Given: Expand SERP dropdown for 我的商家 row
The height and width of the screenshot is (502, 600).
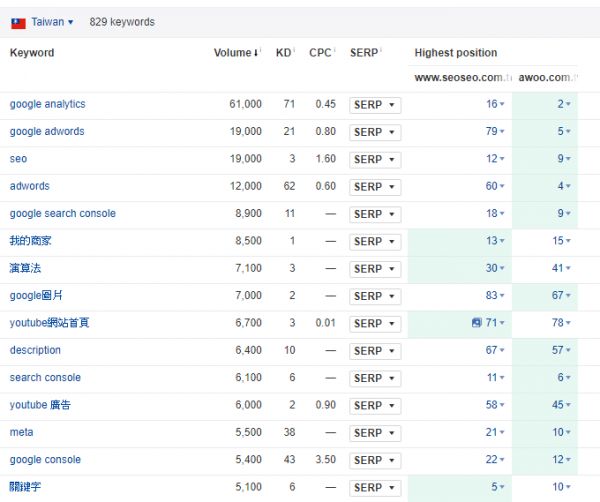Looking at the screenshot, I should click(375, 241).
